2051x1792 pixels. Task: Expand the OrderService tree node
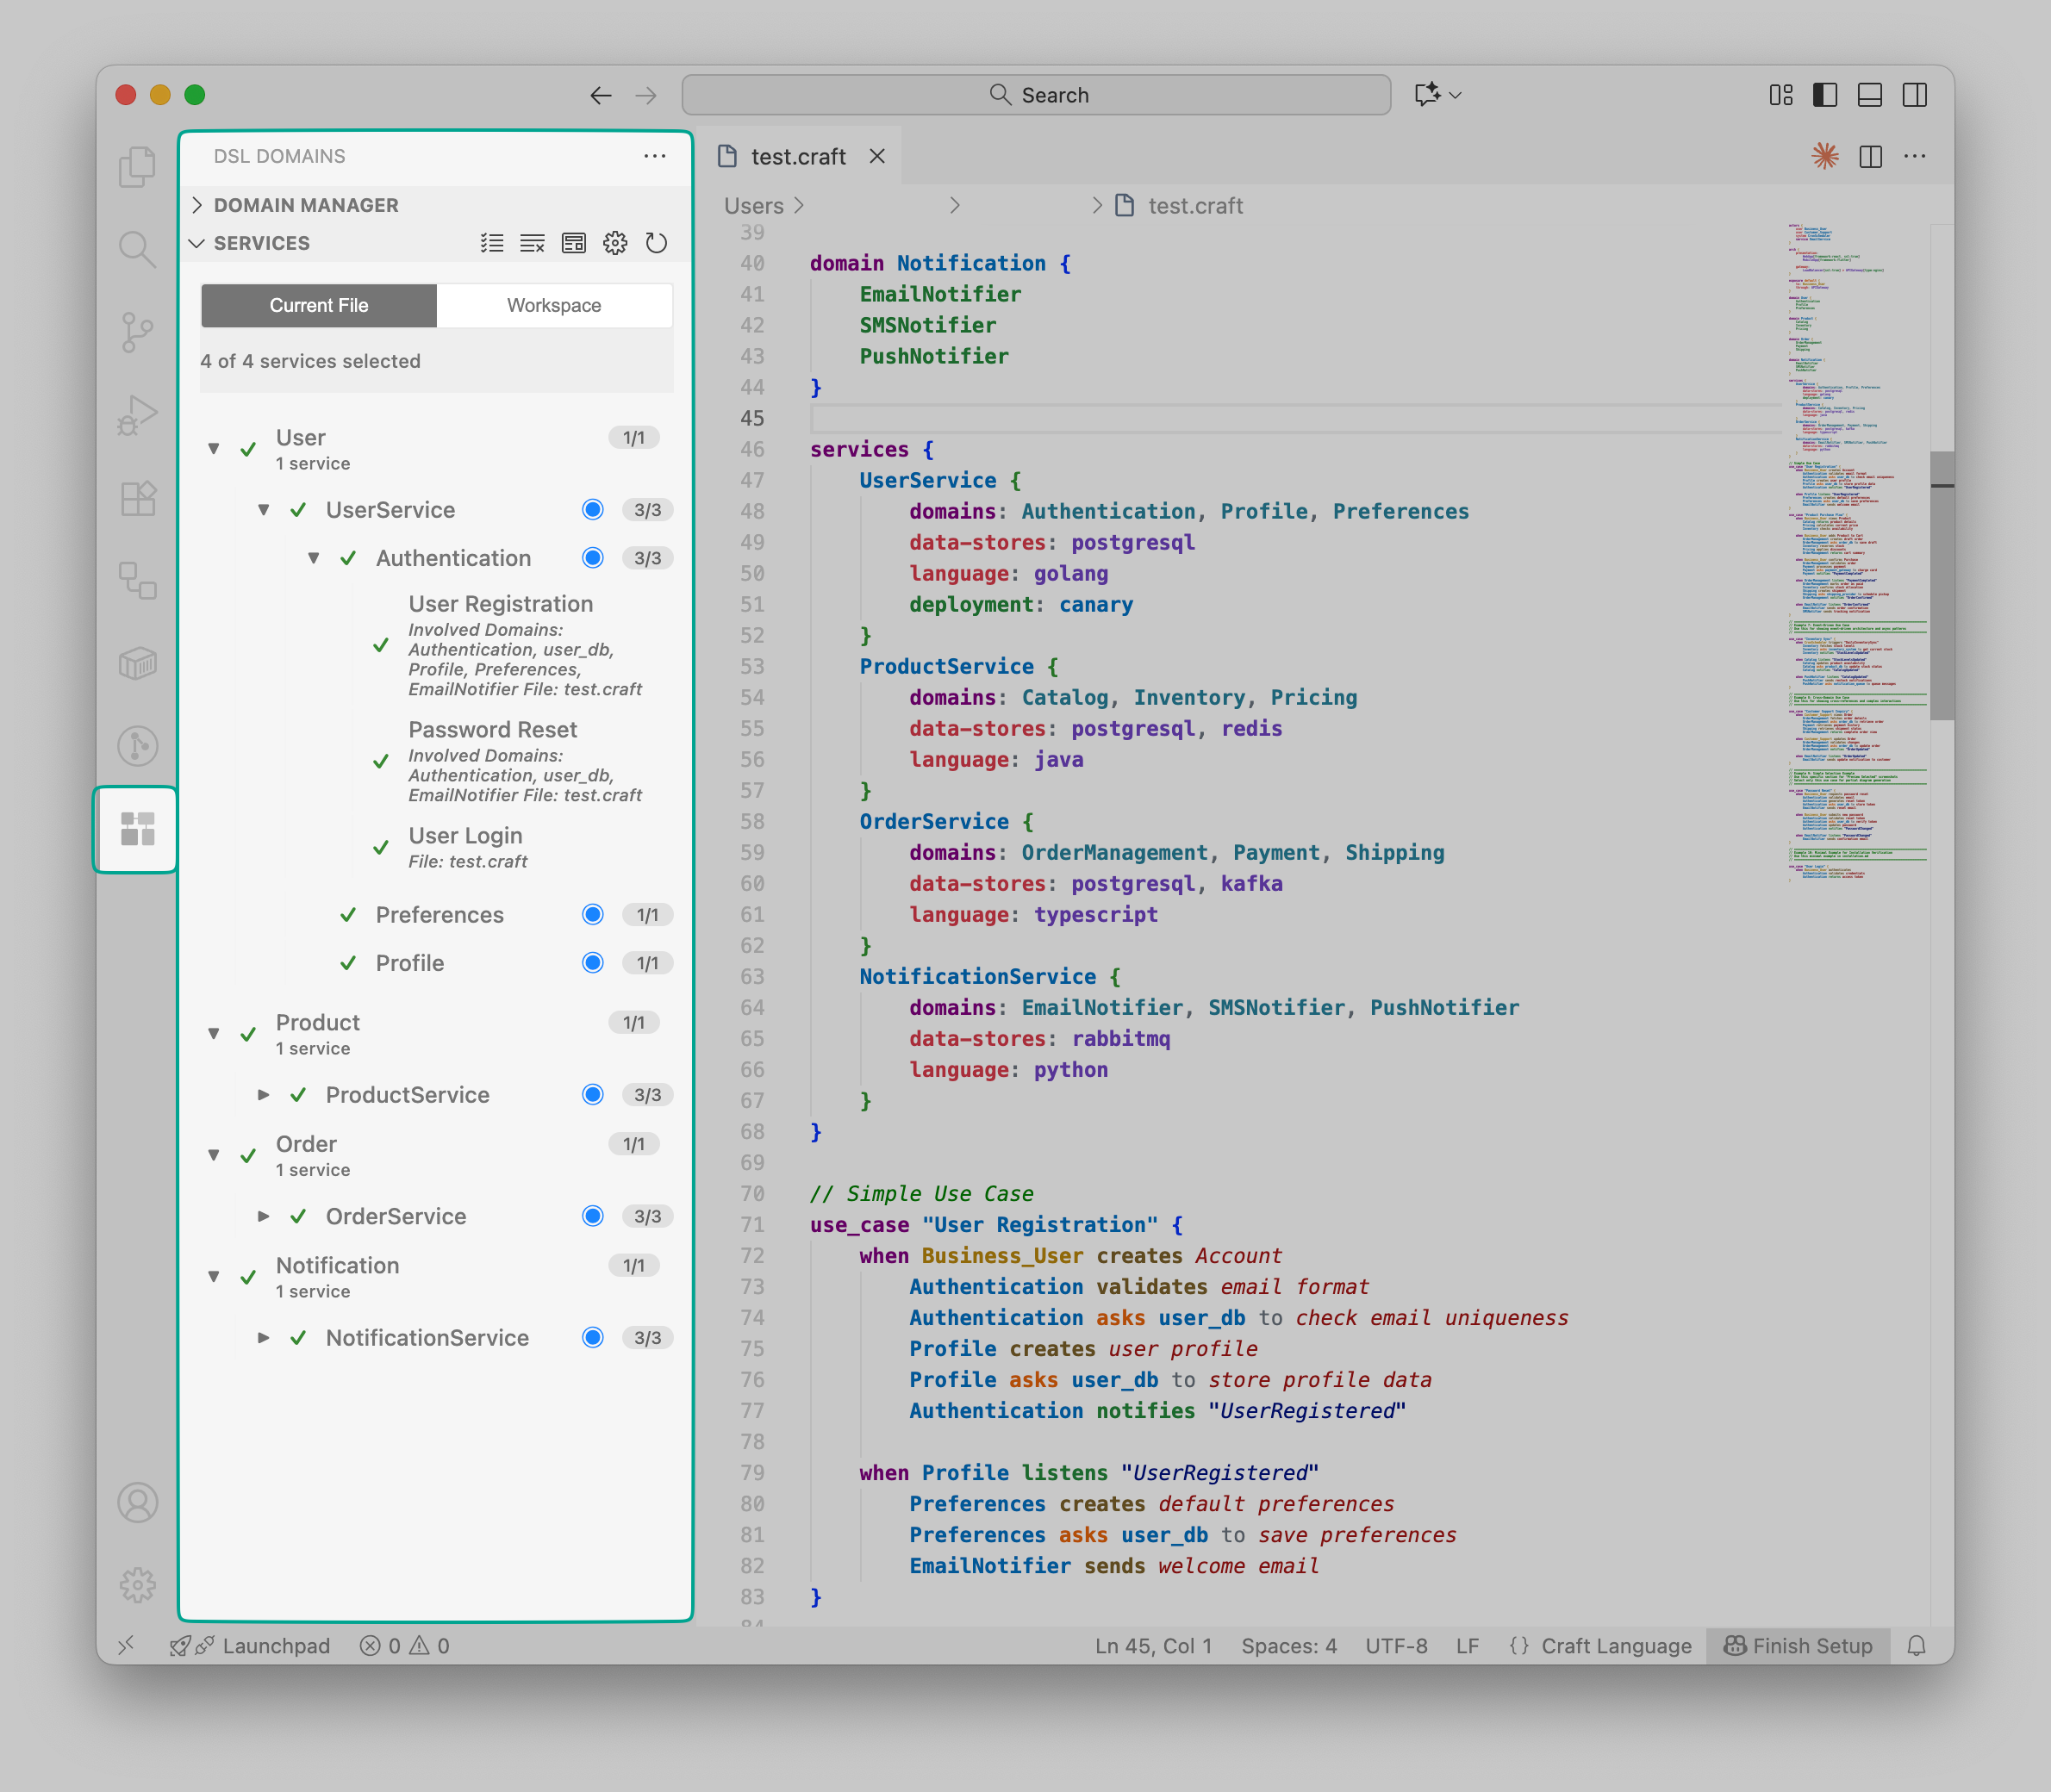coord(263,1216)
